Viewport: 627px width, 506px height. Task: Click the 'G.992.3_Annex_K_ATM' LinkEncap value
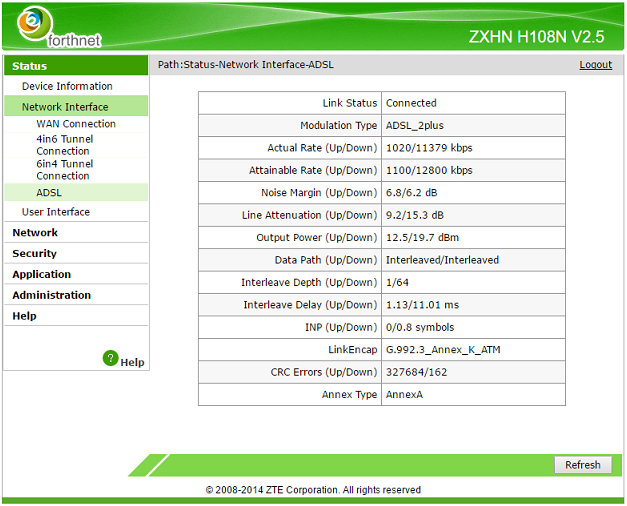(x=443, y=349)
